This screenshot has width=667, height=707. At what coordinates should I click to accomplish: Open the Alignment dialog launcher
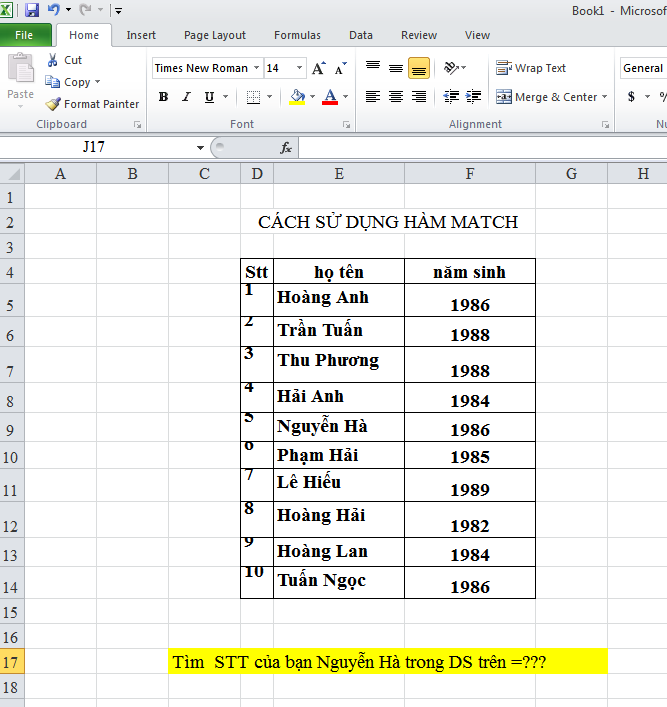[x=605, y=125]
